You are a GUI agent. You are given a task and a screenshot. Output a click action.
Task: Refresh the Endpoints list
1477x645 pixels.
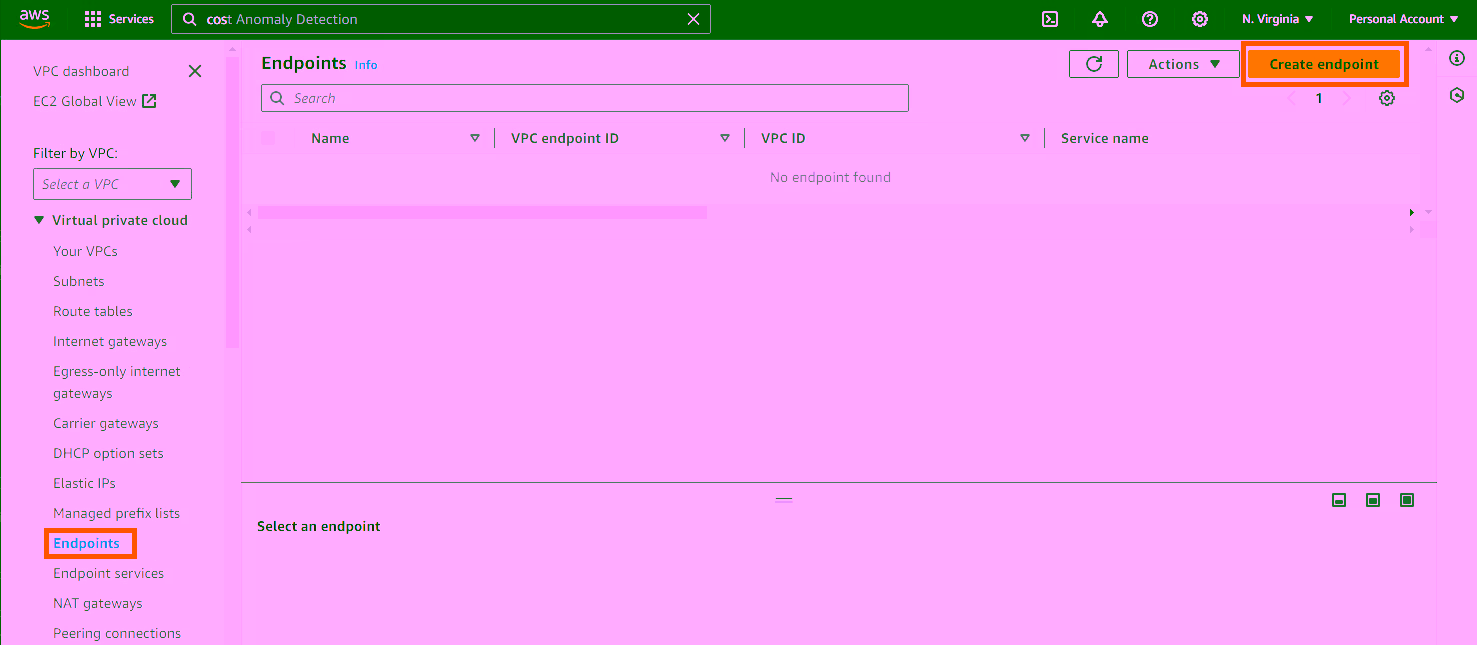point(1093,63)
